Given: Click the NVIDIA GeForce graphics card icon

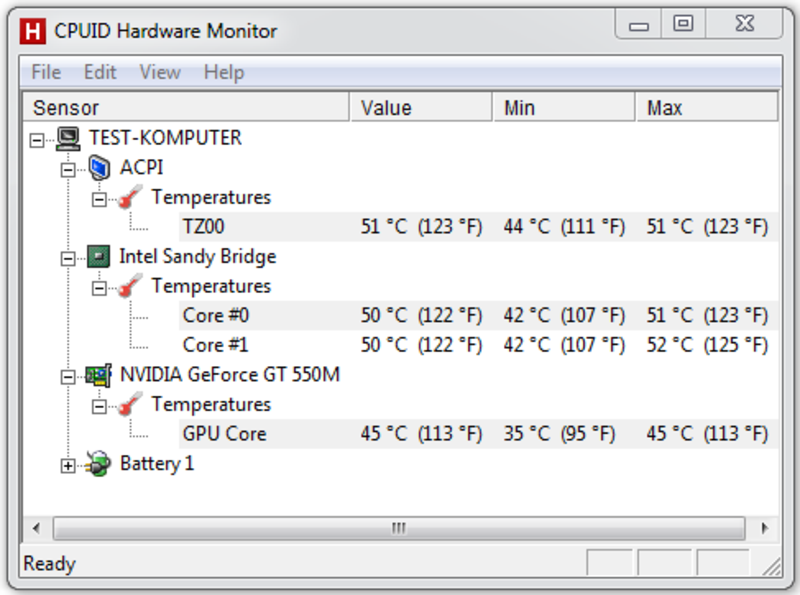Looking at the screenshot, I should 98,376.
